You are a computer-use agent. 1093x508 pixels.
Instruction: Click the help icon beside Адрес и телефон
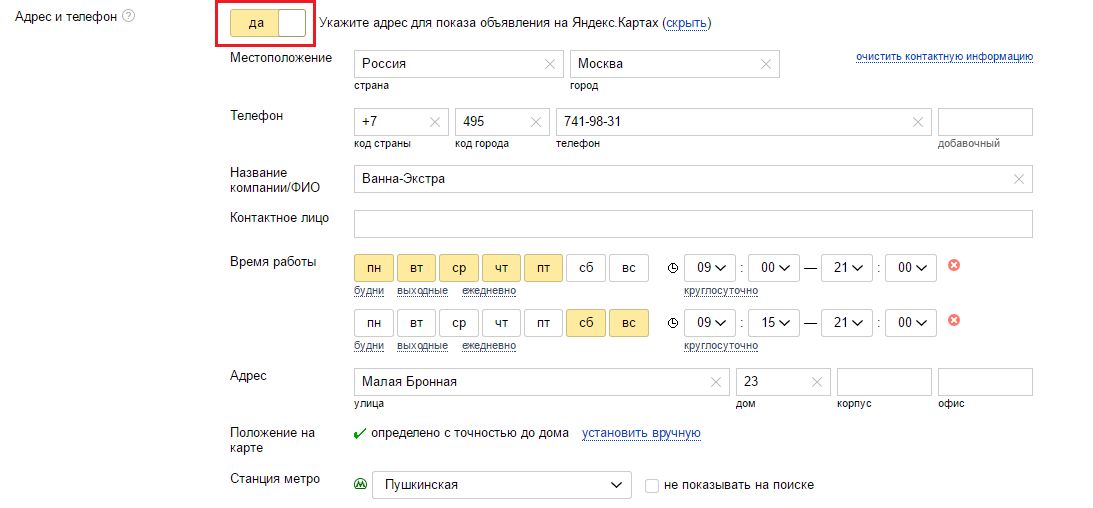[x=129, y=16]
